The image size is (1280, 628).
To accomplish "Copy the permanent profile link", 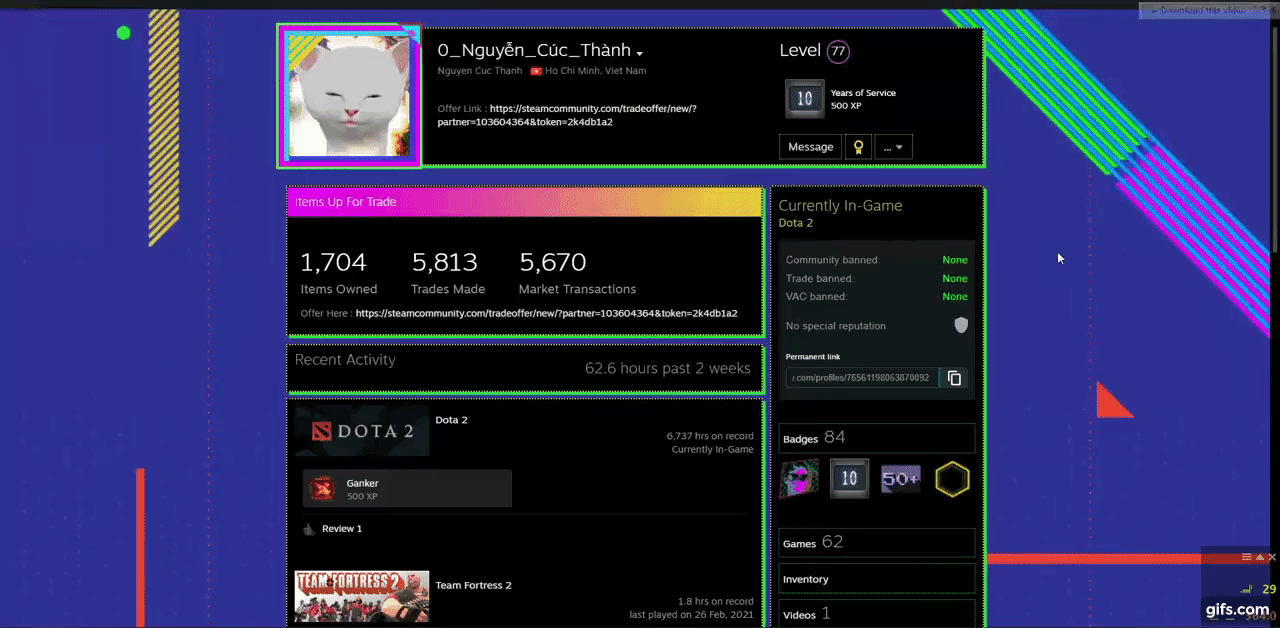I will (954, 378).
